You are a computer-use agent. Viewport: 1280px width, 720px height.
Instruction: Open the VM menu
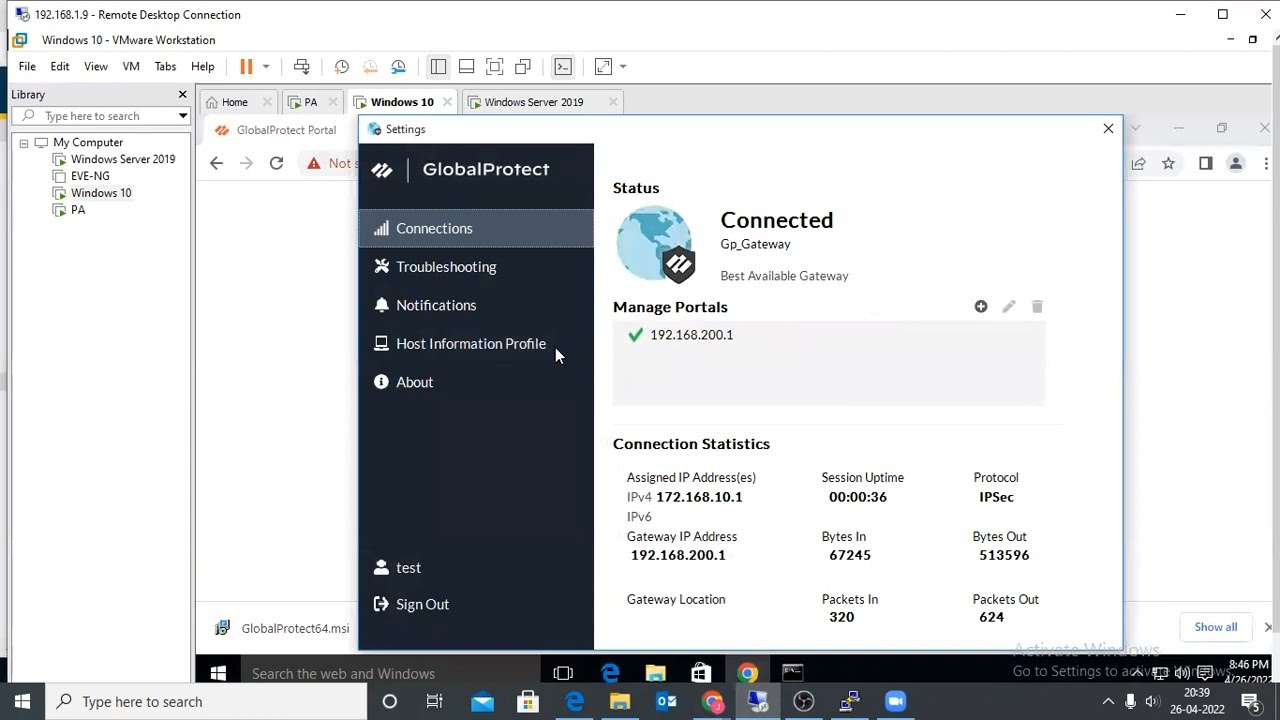(131, 67)
